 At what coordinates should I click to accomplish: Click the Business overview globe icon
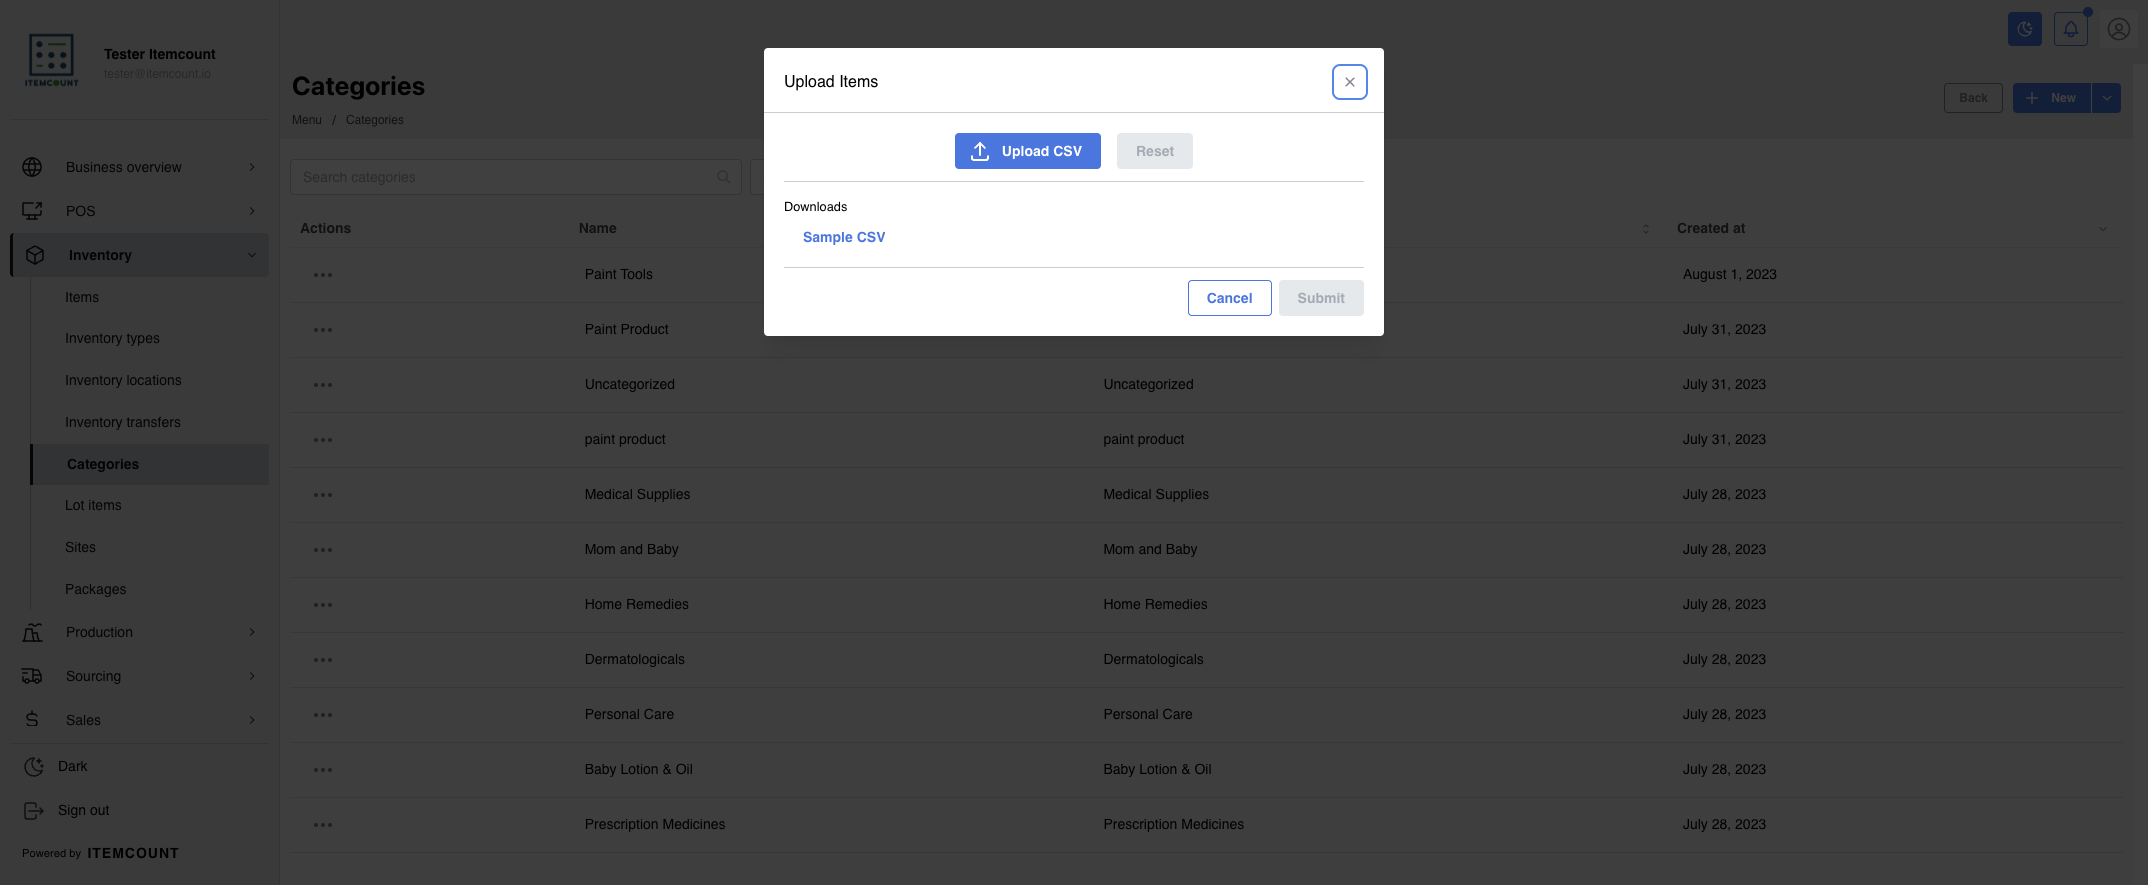(x=32, y=167)
